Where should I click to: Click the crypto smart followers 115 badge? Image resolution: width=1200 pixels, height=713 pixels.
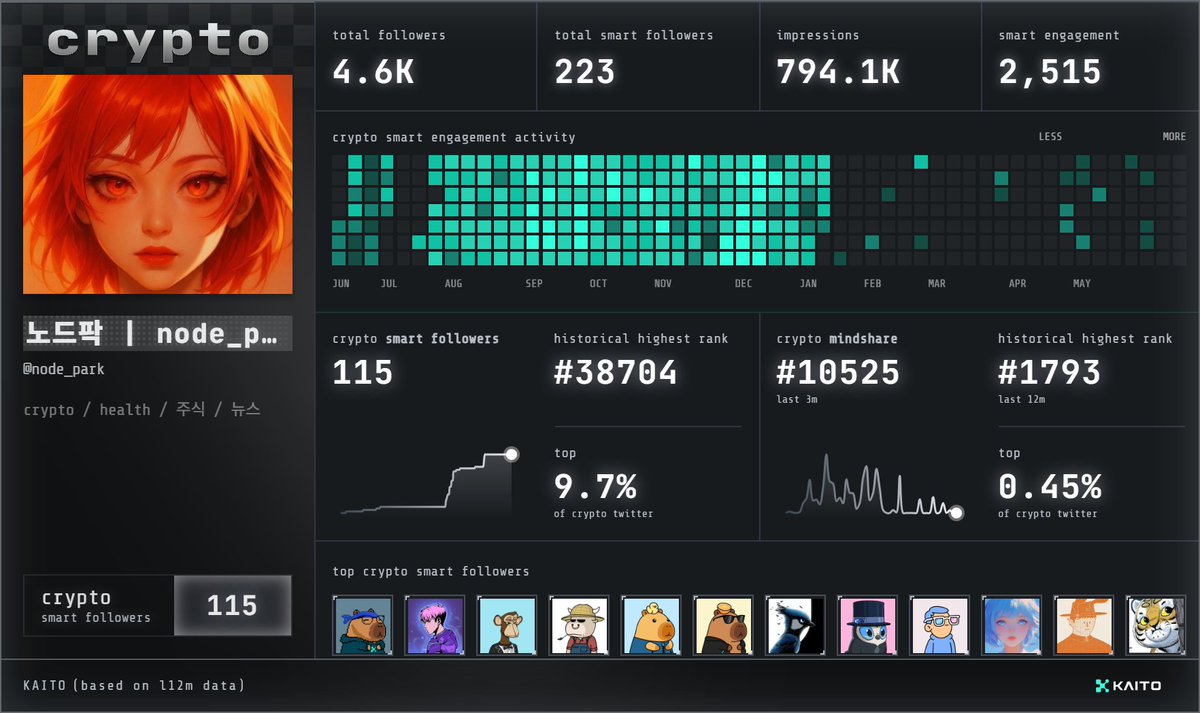click(158, 605)
